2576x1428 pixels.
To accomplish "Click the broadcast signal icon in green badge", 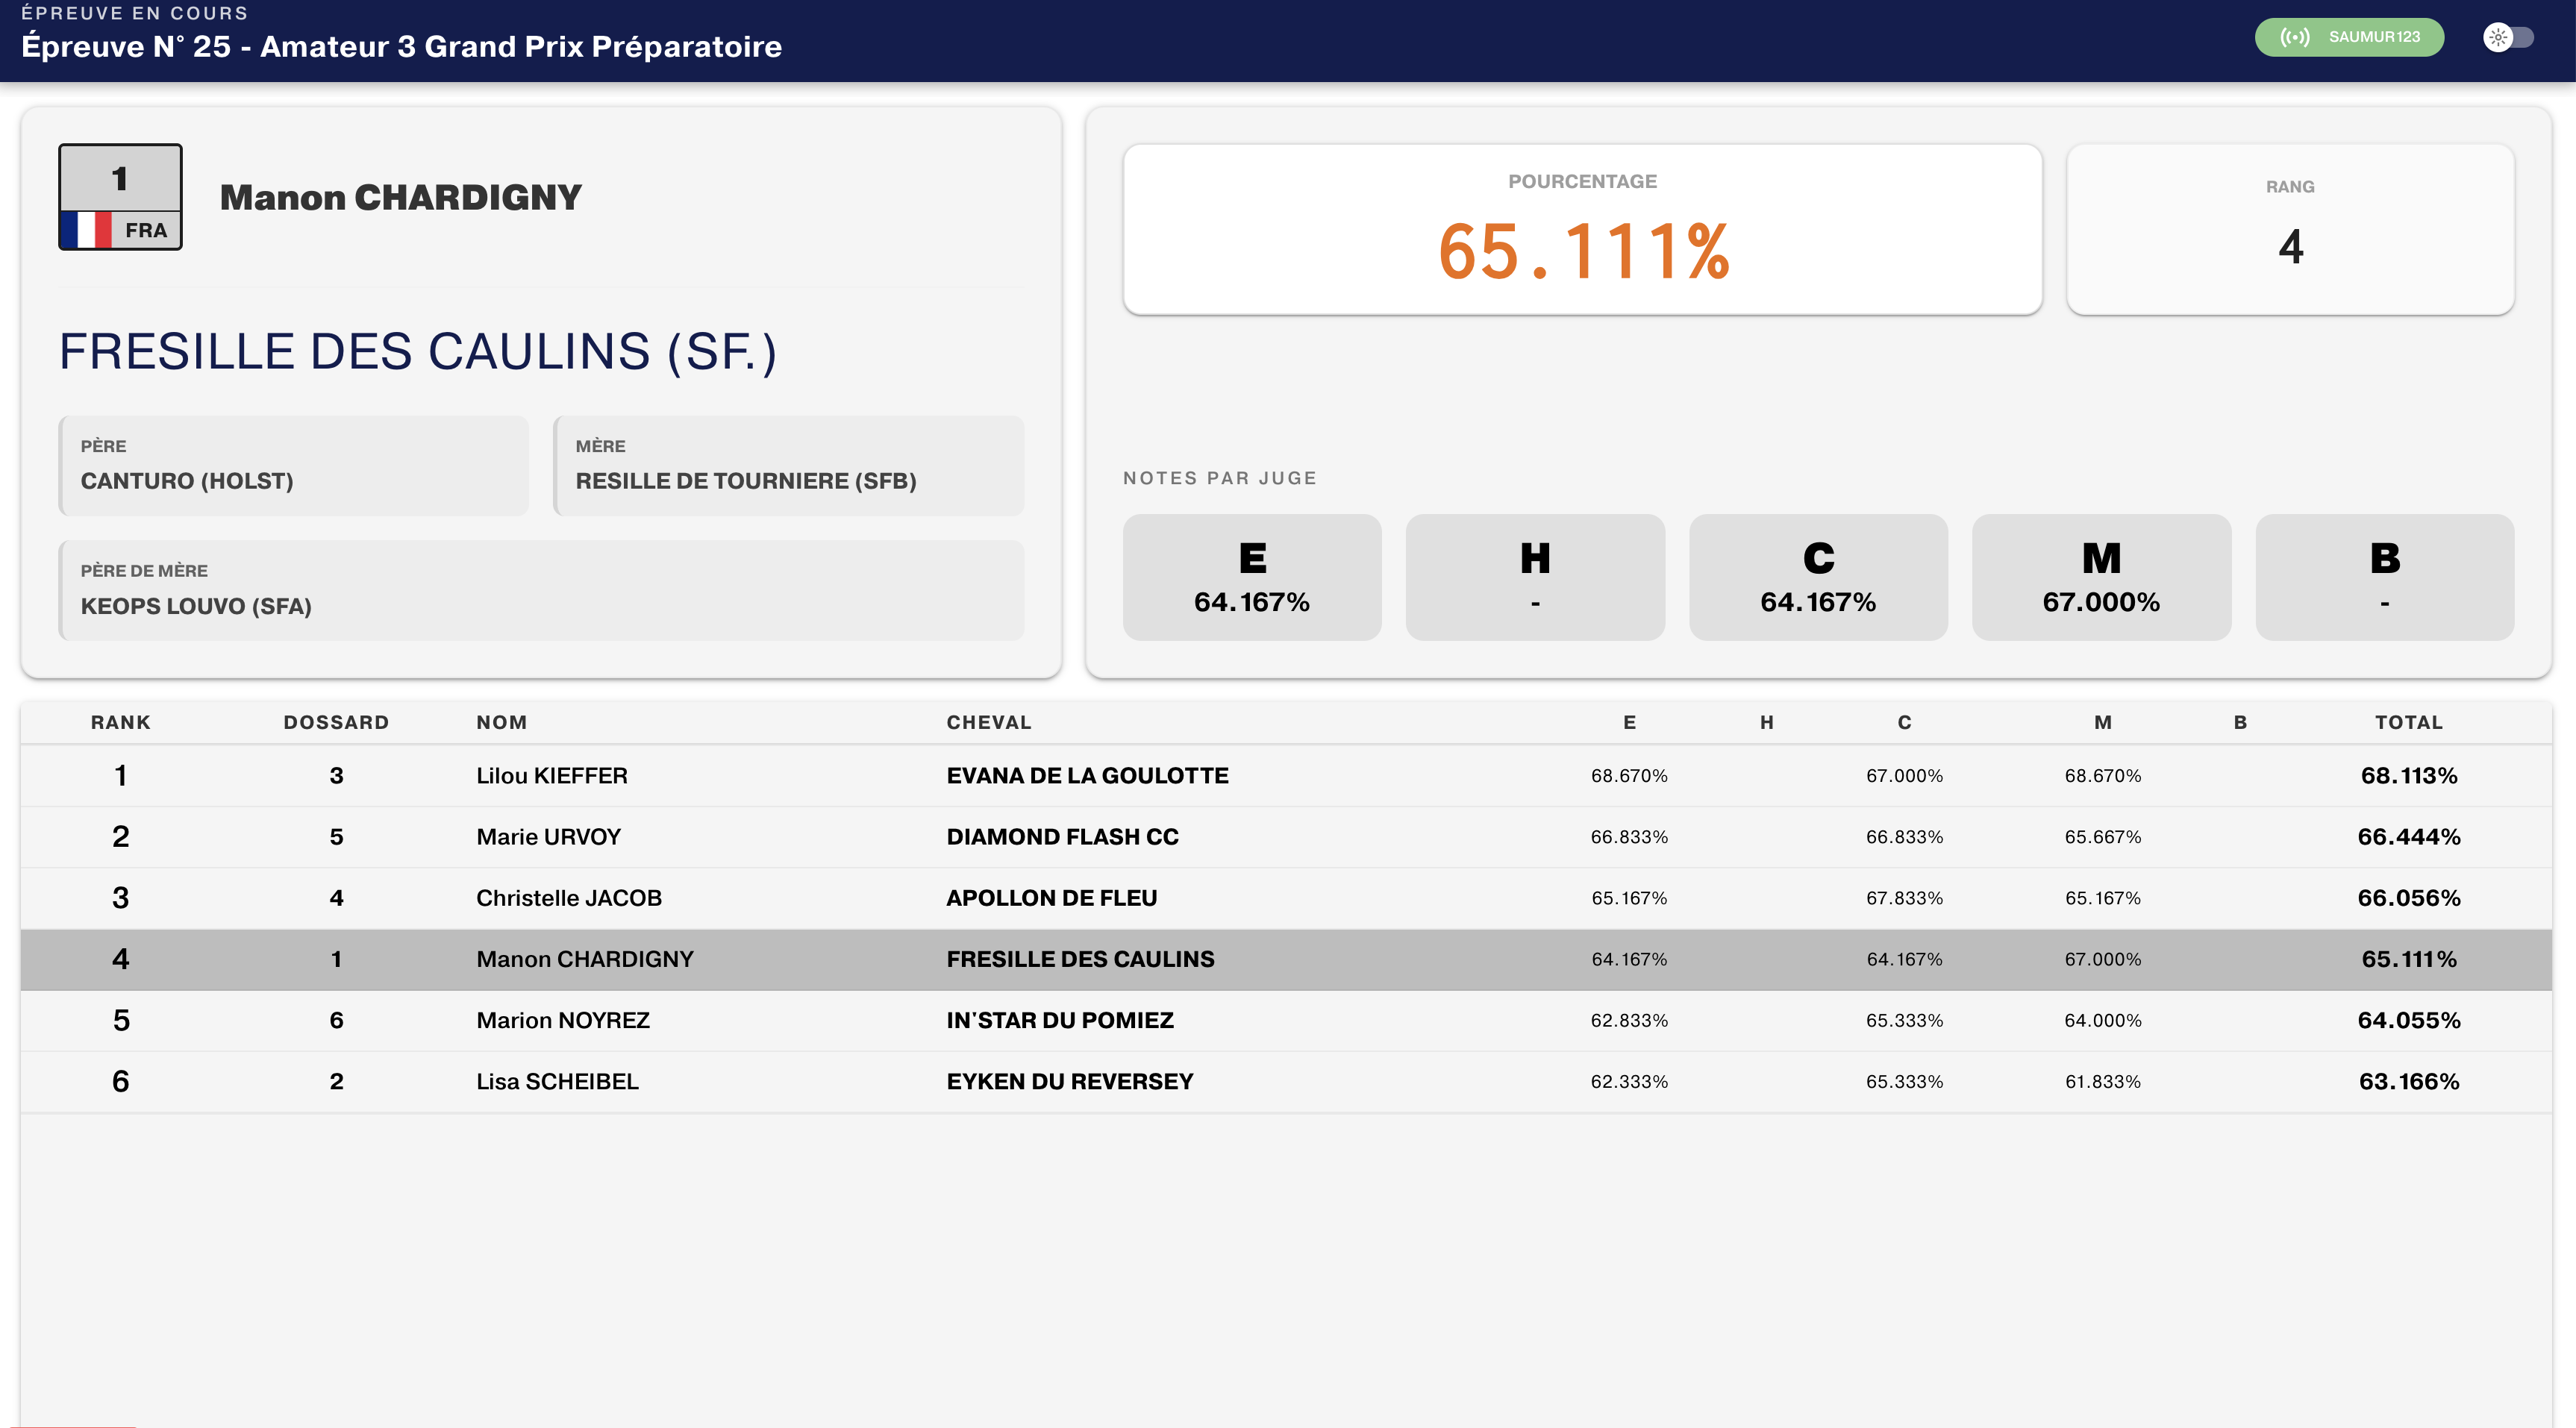I will pyautogui.click(x=2294, y=37).
